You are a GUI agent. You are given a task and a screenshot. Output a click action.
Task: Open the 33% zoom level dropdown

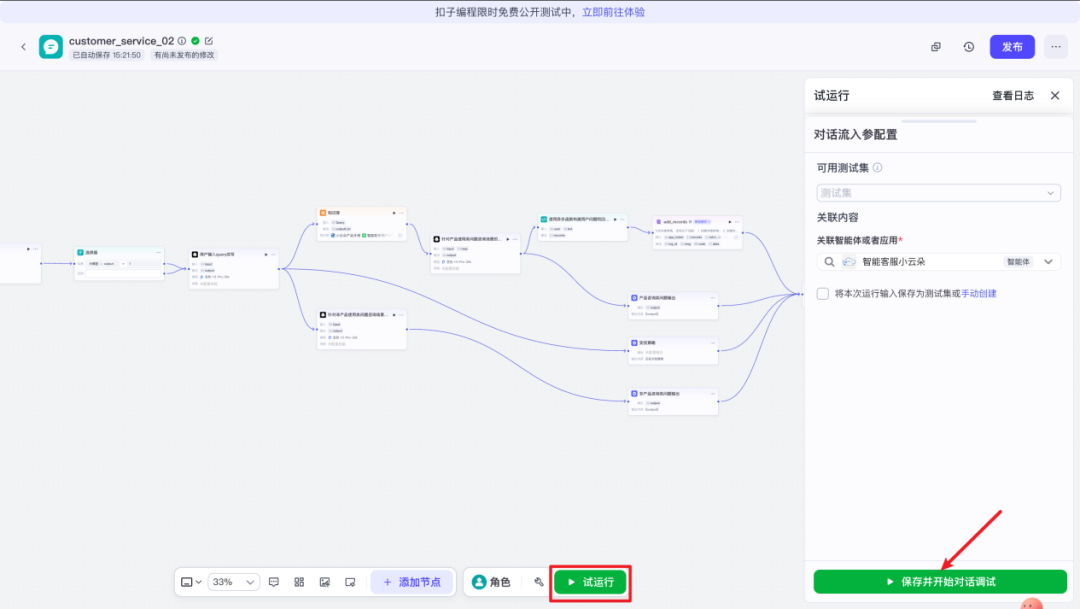[x=235, y=582]
